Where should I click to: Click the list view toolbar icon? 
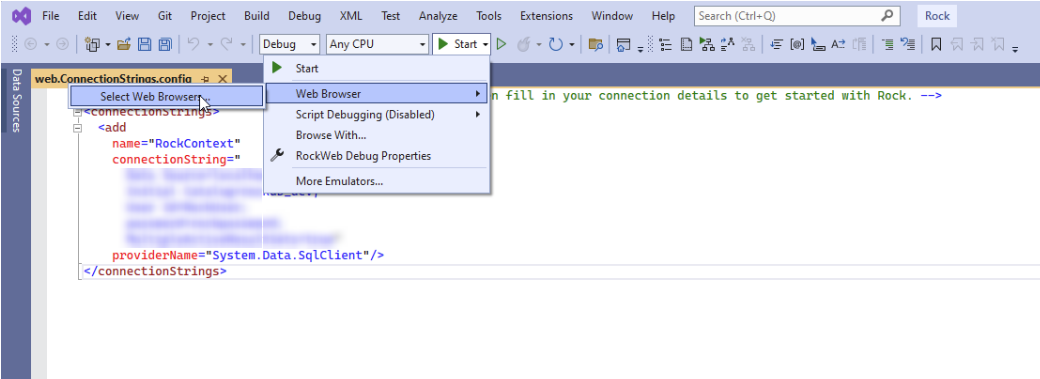(x=666, y=44)
